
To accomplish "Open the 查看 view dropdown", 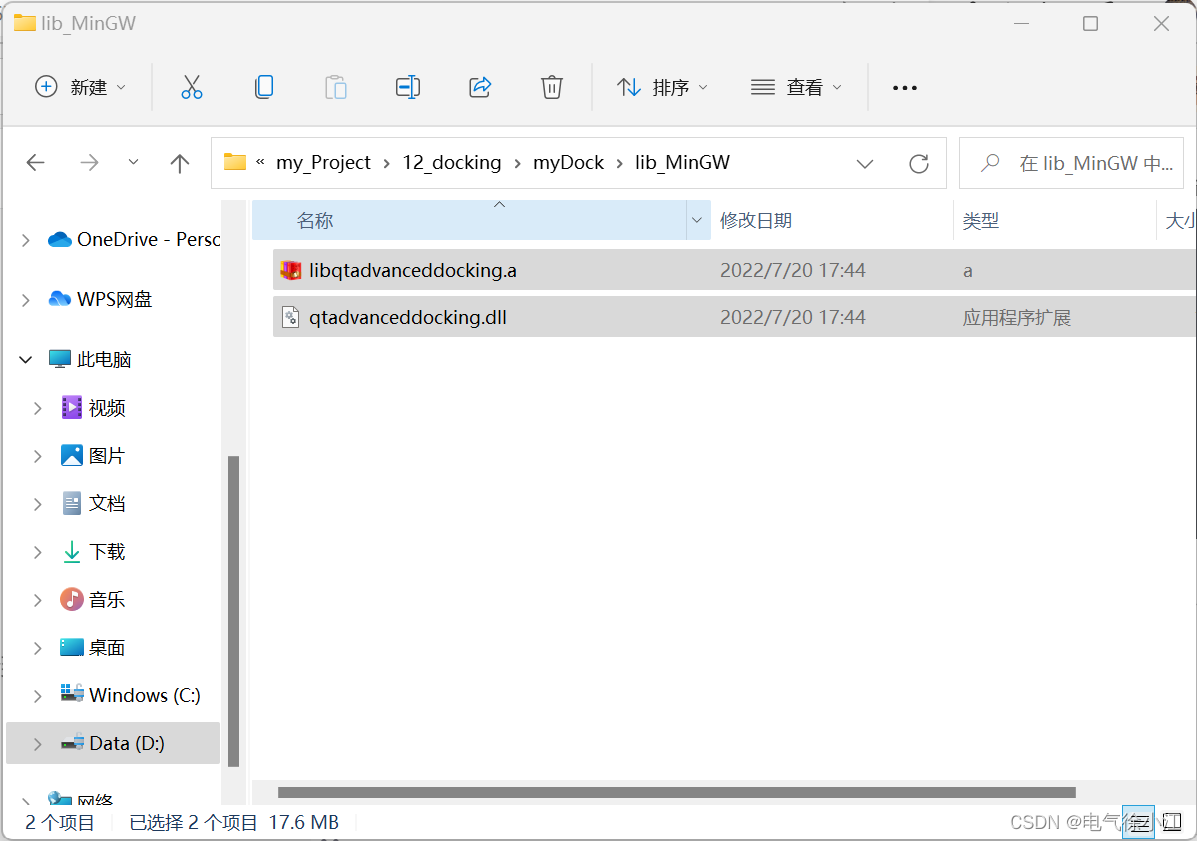I will click(796, 87).
